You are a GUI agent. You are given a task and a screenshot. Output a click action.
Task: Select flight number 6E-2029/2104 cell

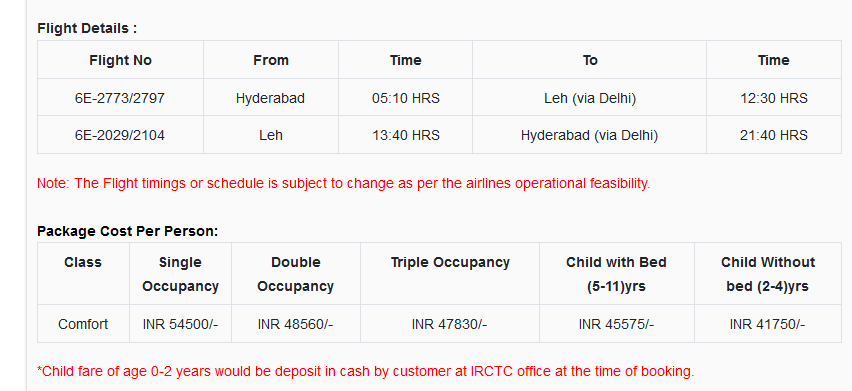[x=120, y=135]
